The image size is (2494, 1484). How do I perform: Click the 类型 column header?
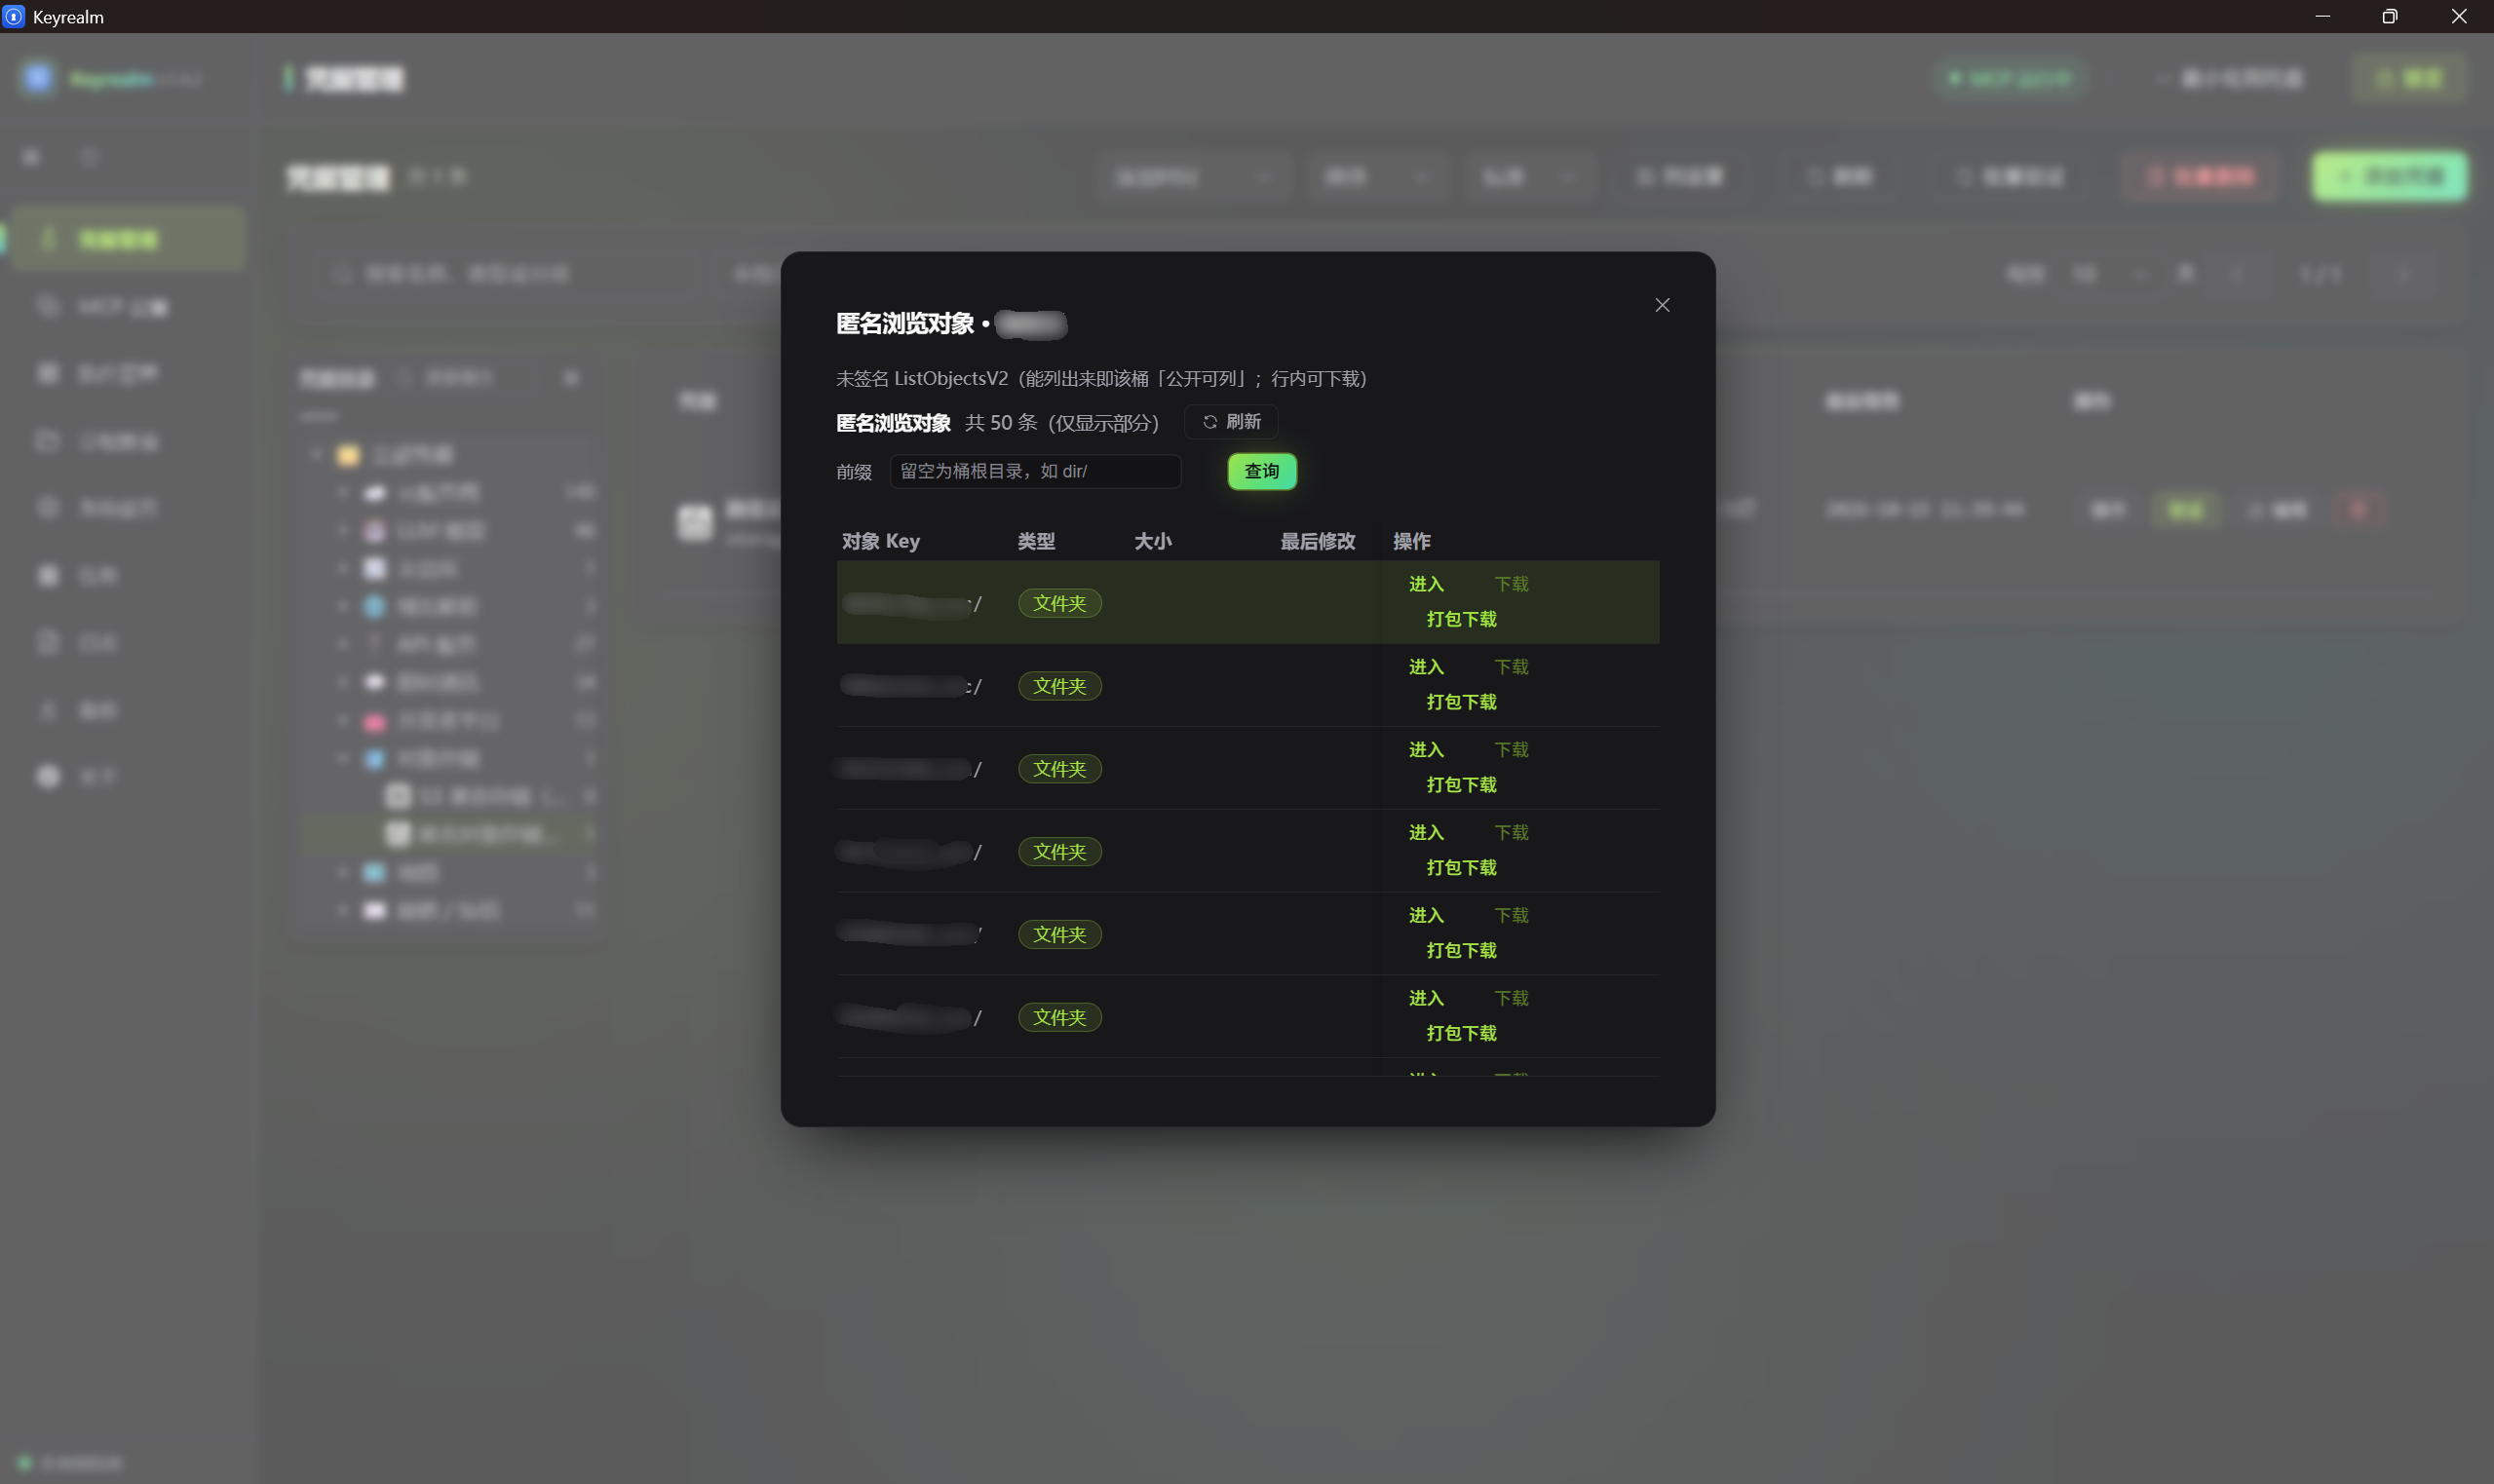click(x=1036, y=541)
